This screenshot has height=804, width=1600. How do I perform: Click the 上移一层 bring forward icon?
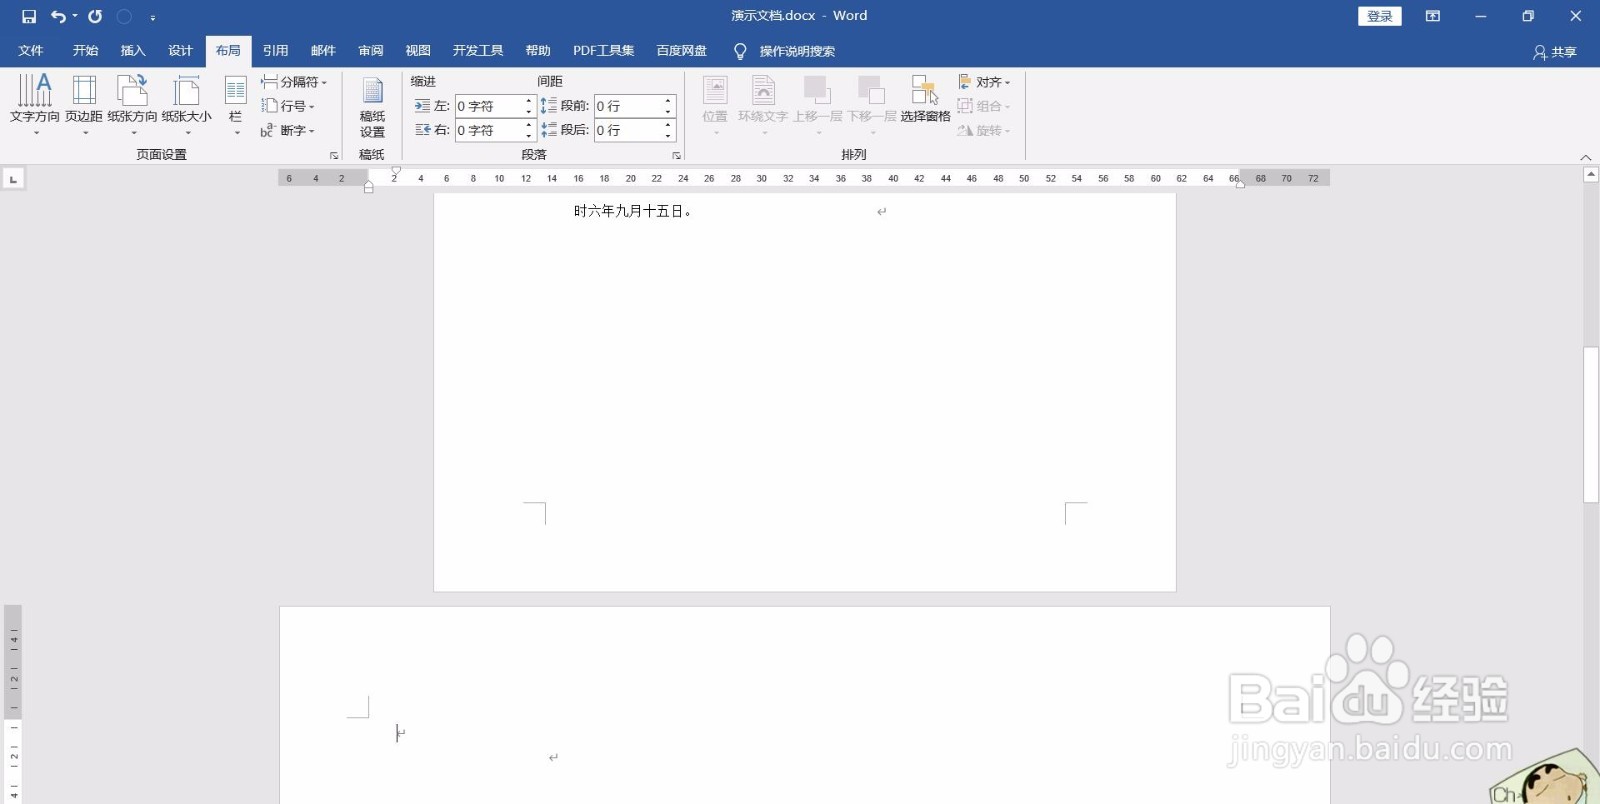817,104
